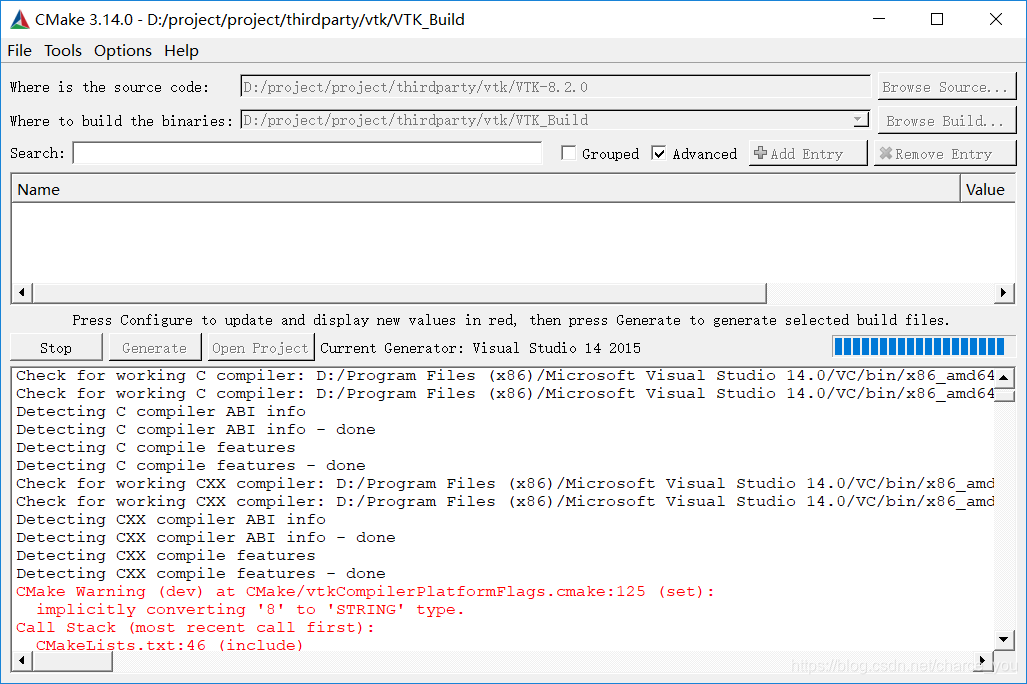Click output log horizontal scroll right arrow

tap(982, 660)
